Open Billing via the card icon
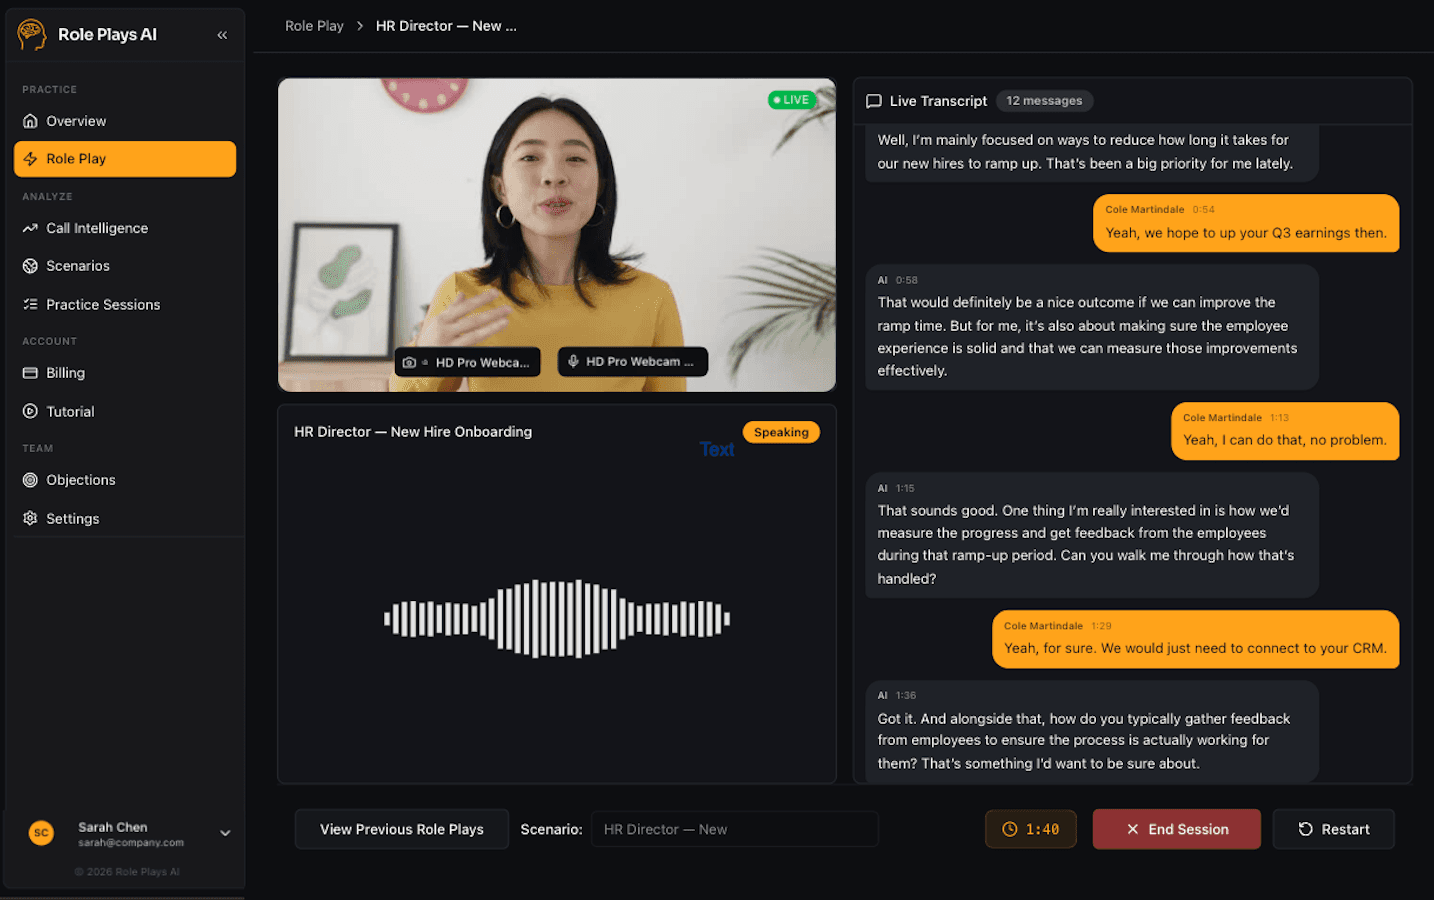The height and width of the screenshot is (900, 1434). point(28,372)
